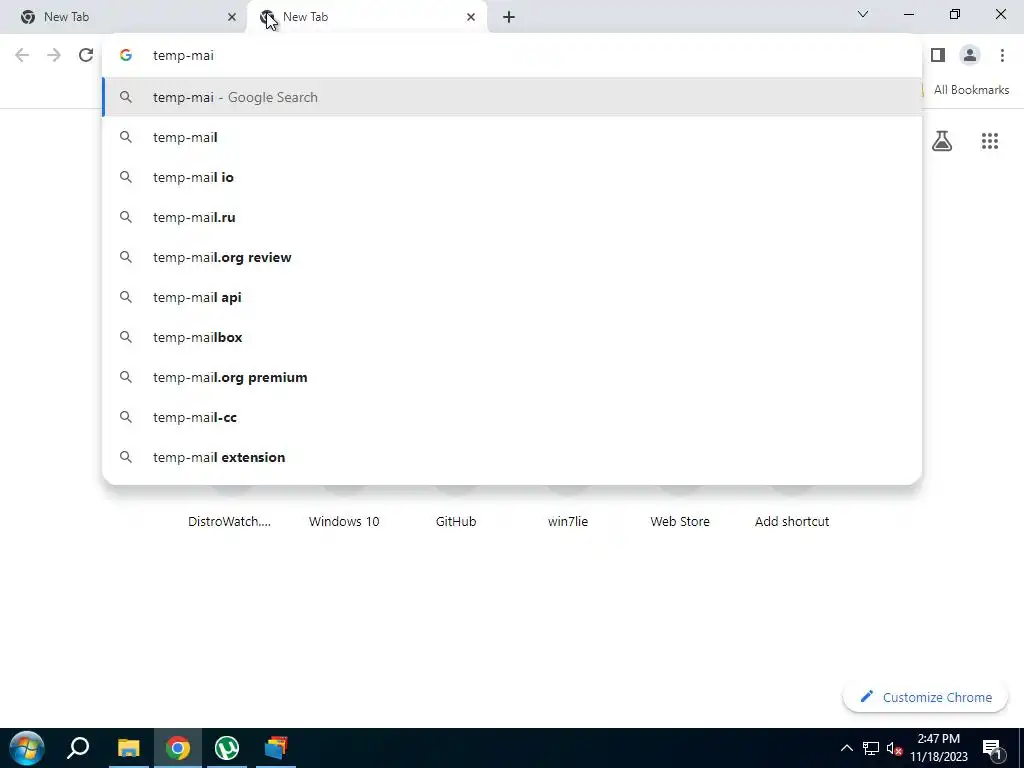This screenshot has height=768, width=1024.
Task: Open the Windows Start orb
Action: point(27,748)
